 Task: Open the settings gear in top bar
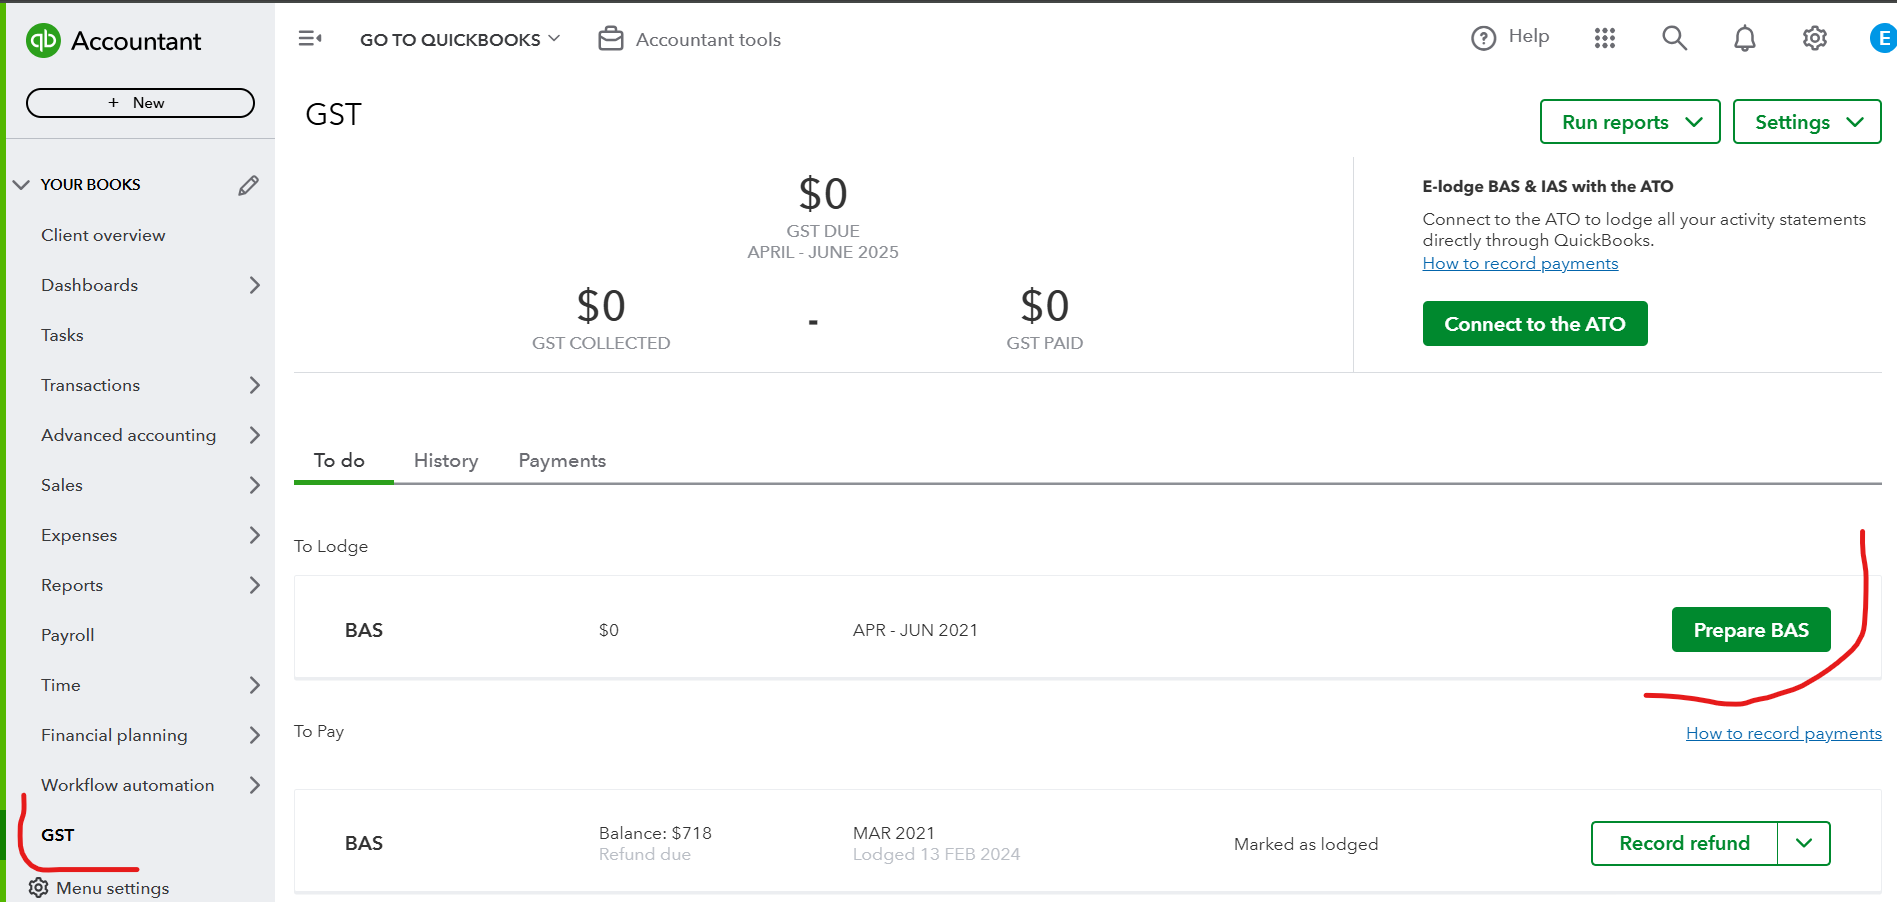click(x=1815, y=38)
